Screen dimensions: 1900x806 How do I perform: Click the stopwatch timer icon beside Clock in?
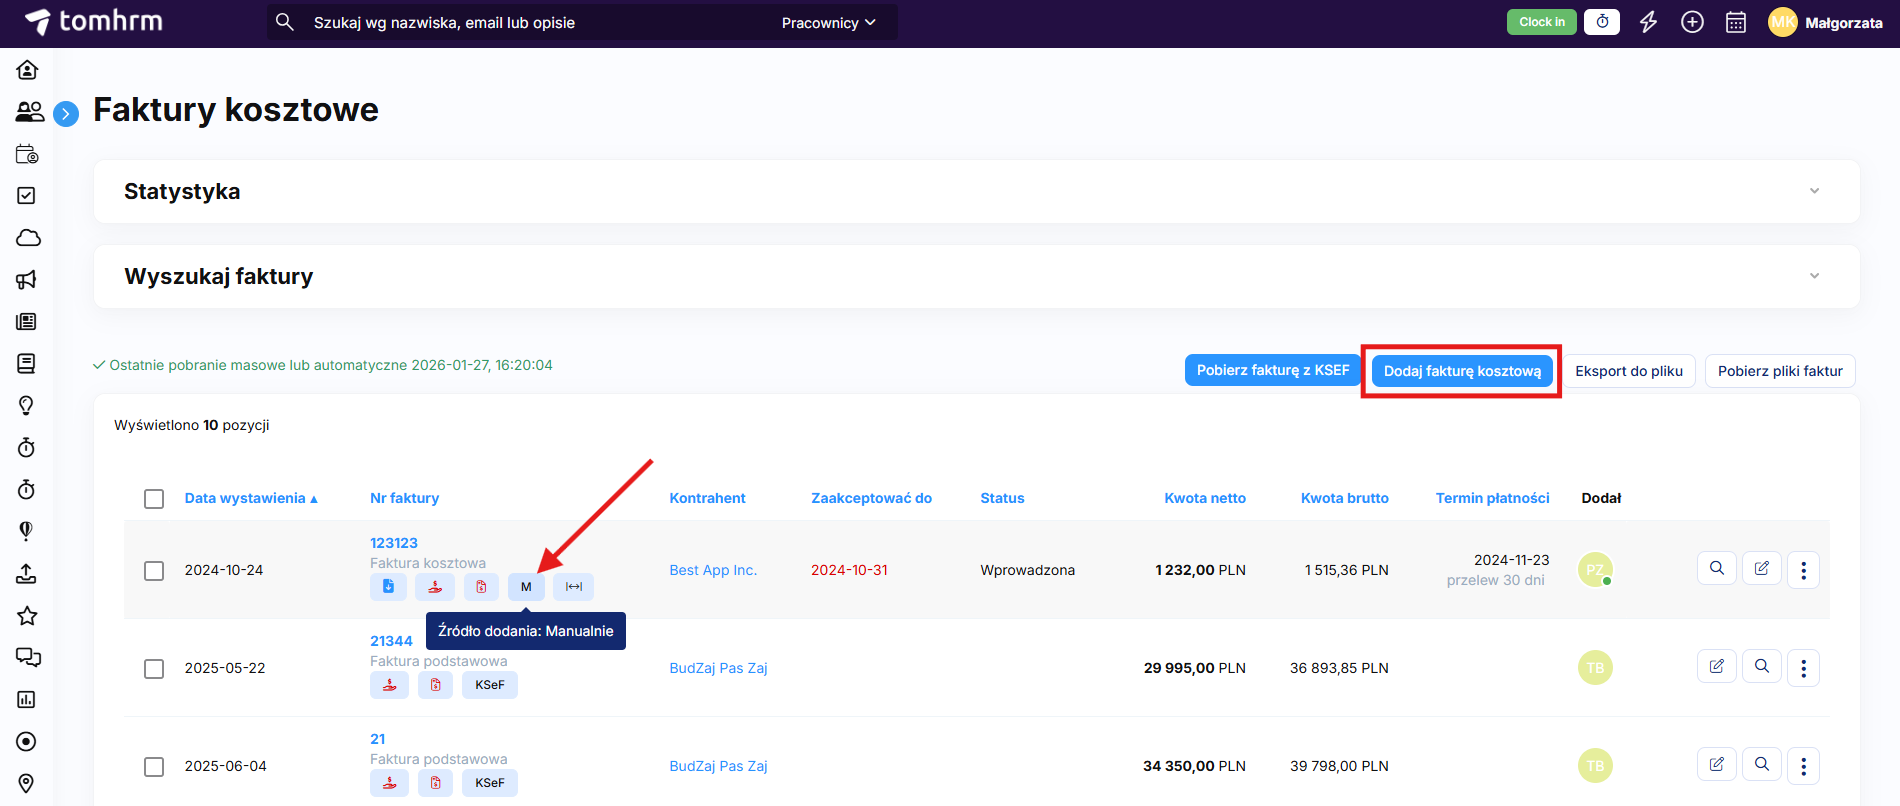(1602, 22)
